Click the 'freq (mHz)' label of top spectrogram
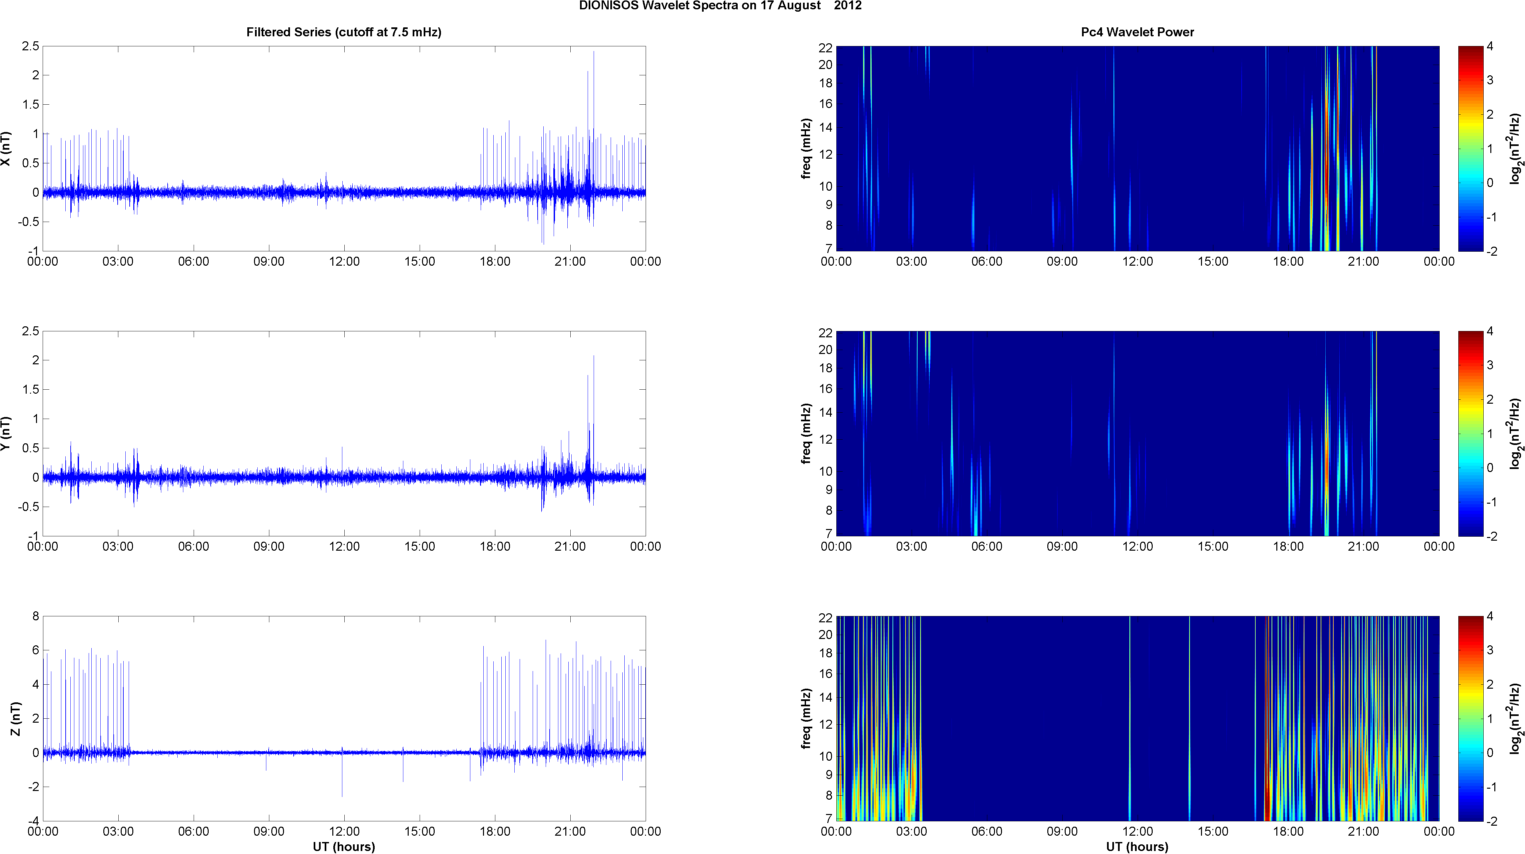 click(x=806, y=148)
